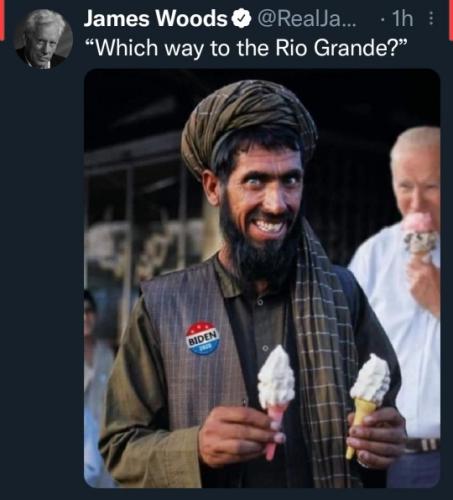453x500 pixels.
Task: Click the @RealJa... username handle
Action: click(x=305, y=19)
